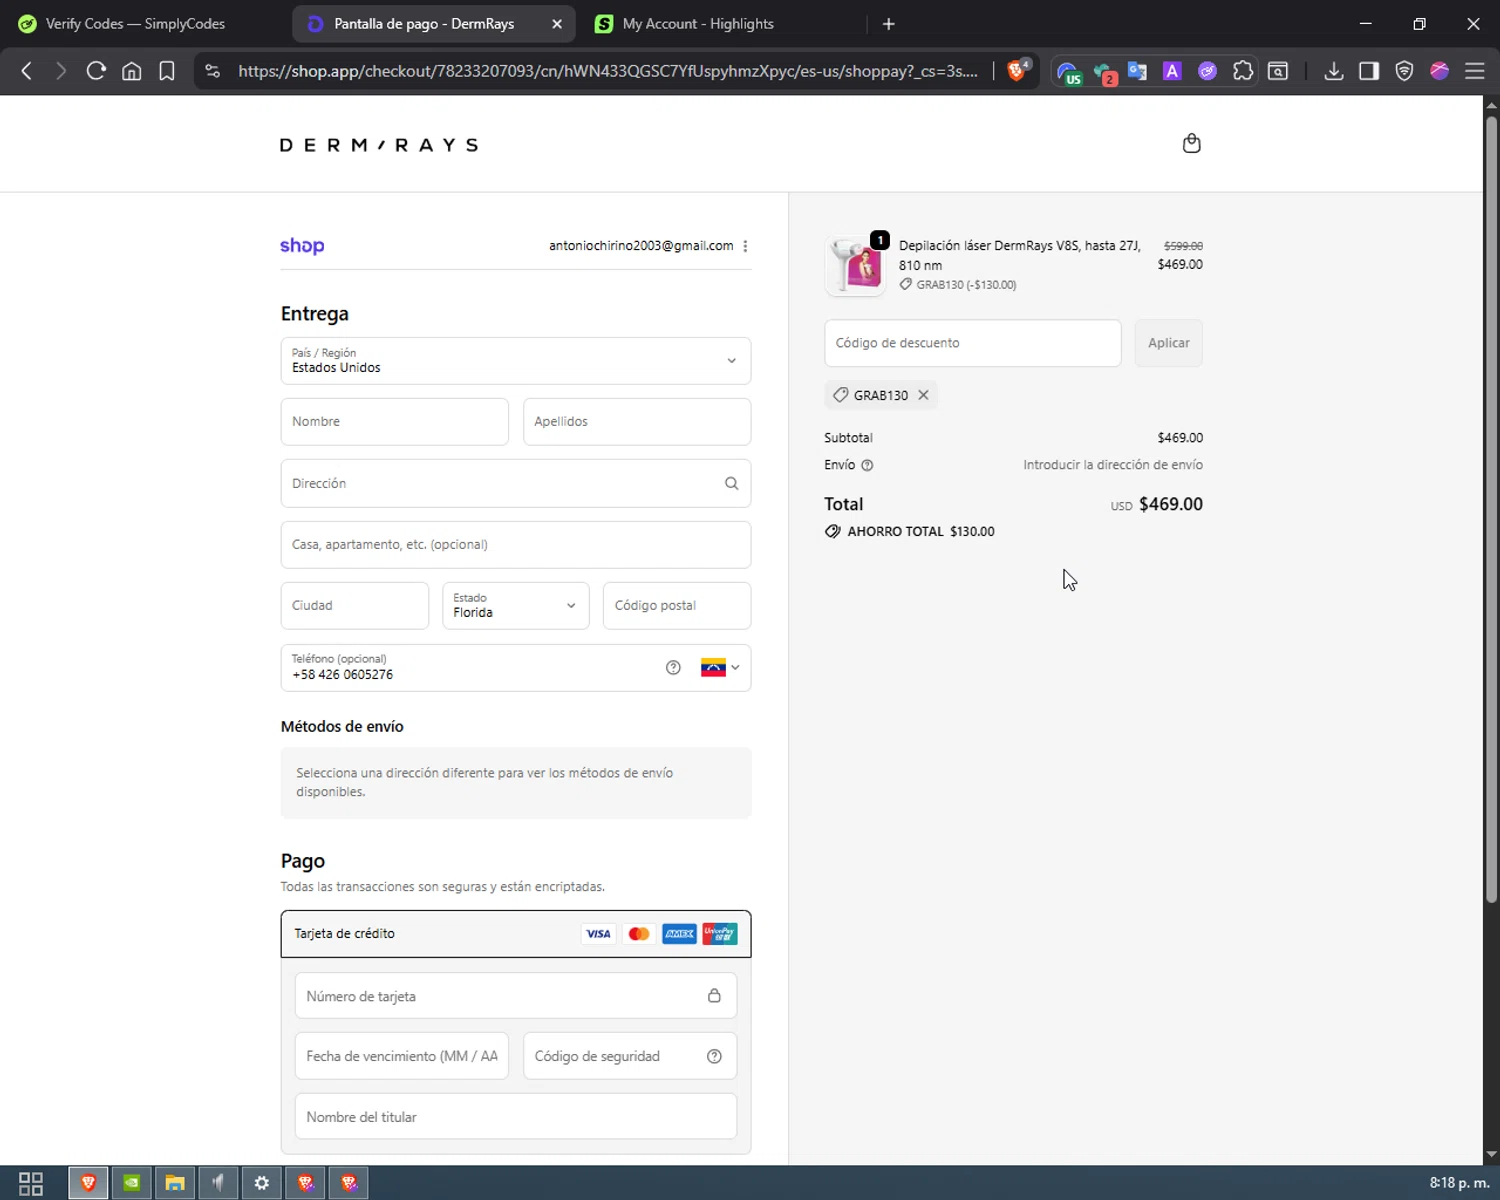Open Brave Shields lion icon
This screenshot has height=1200, width=1500.
pyautogui.click(x=1017, y=70)
